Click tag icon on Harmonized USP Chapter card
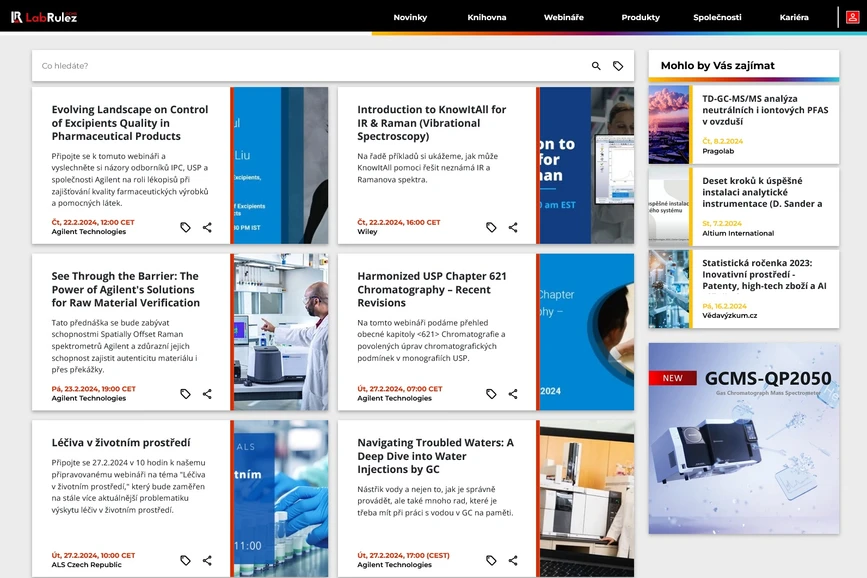867x578 pixels. [491, 394]
